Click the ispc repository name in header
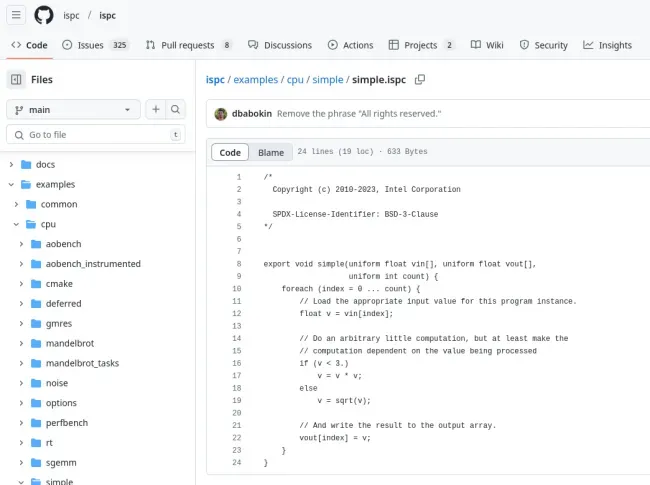Image resolution: width=650 pixels, height=485 pixels. (x=107, y=16)
